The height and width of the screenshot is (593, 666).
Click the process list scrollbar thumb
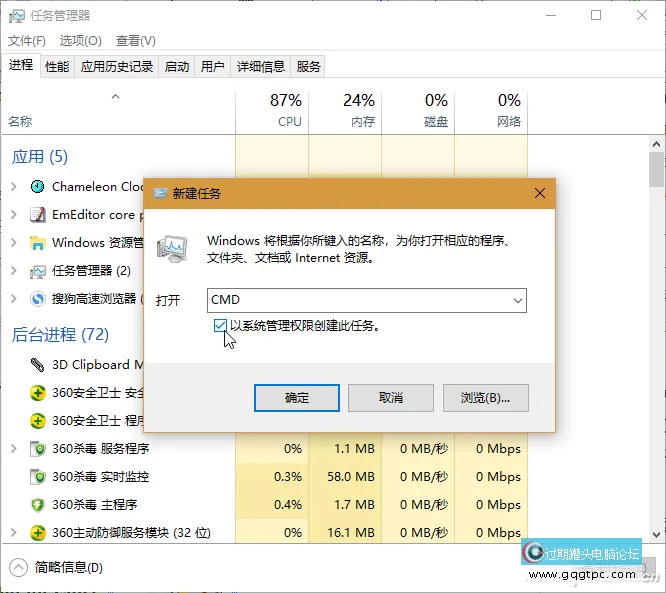click(x=657, y=169)
